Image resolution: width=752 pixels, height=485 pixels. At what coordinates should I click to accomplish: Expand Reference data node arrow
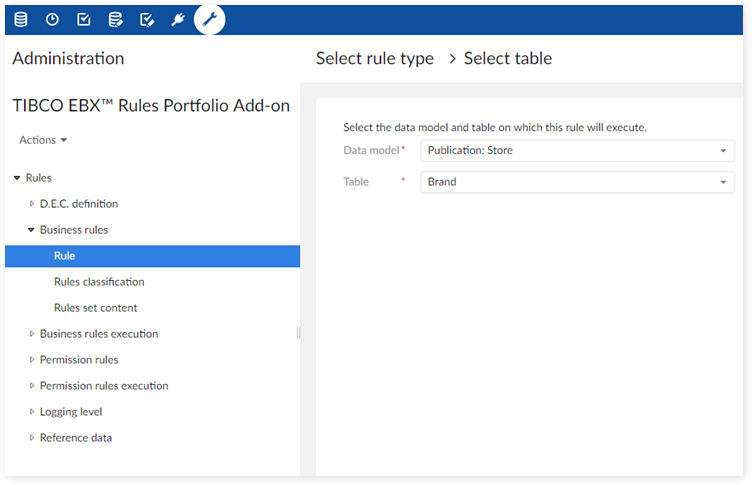[x=32, y=437]
